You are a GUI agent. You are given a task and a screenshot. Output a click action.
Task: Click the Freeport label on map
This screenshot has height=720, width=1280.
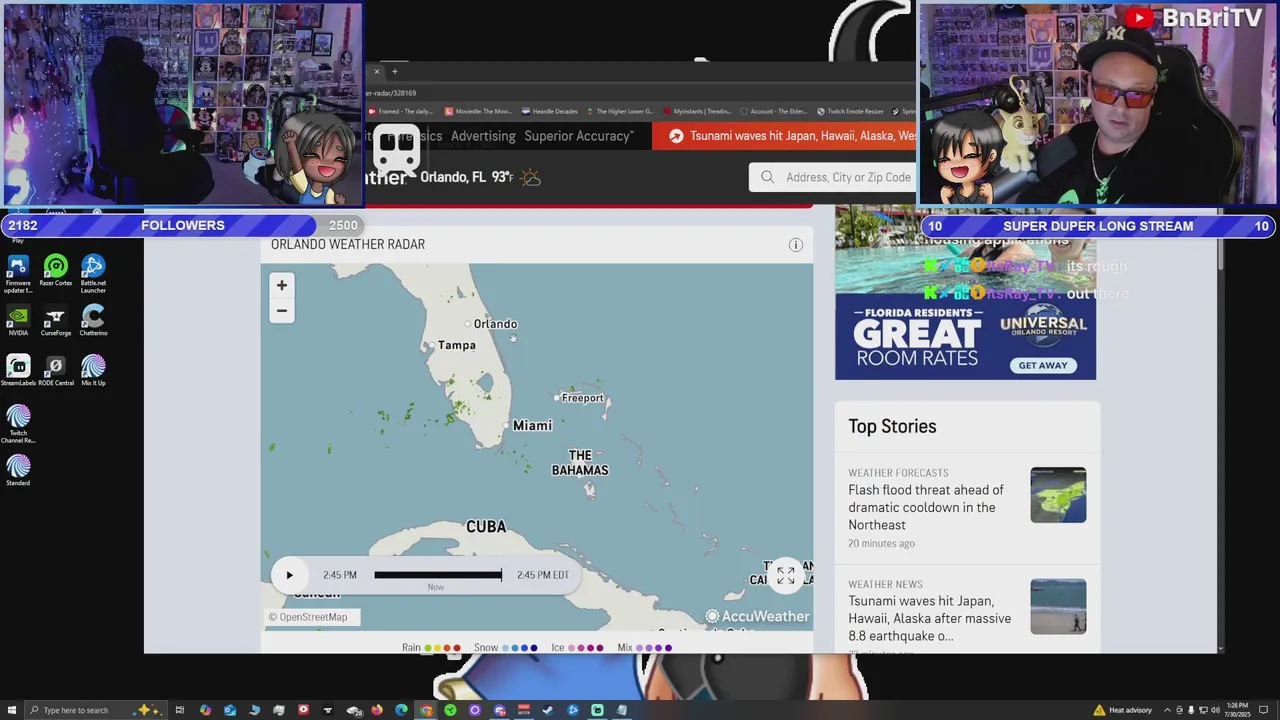coord(582,398)
